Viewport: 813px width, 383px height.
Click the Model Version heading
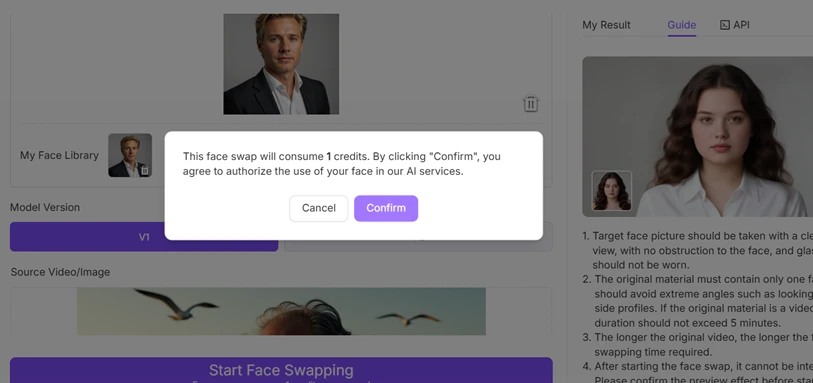[45, 207]
